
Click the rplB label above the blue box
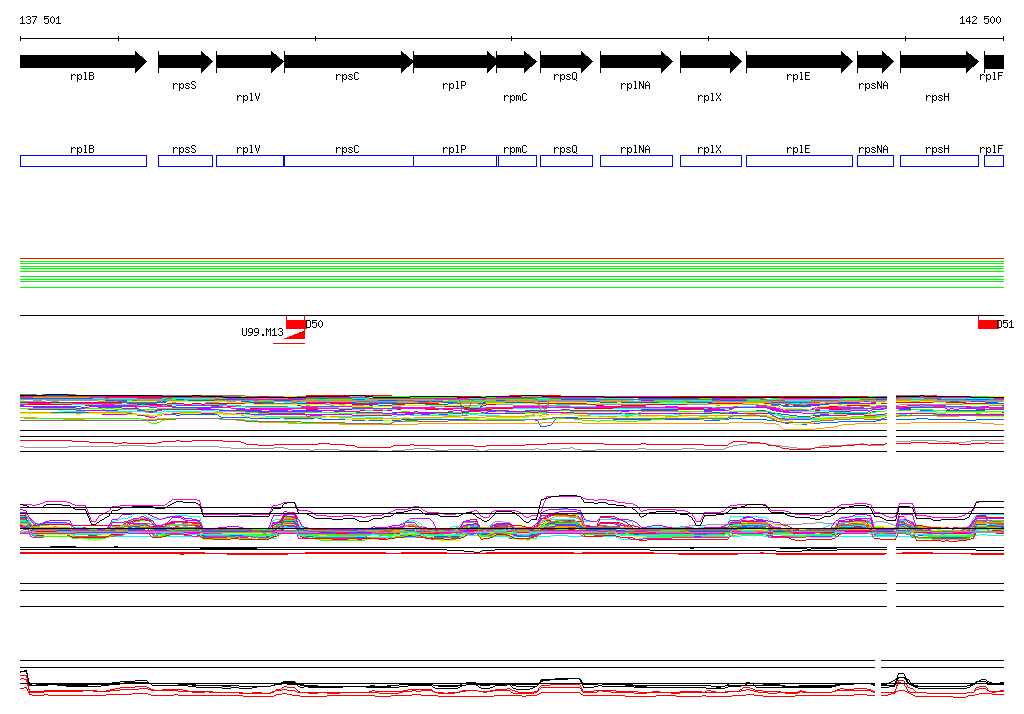[x=82, y=150]
